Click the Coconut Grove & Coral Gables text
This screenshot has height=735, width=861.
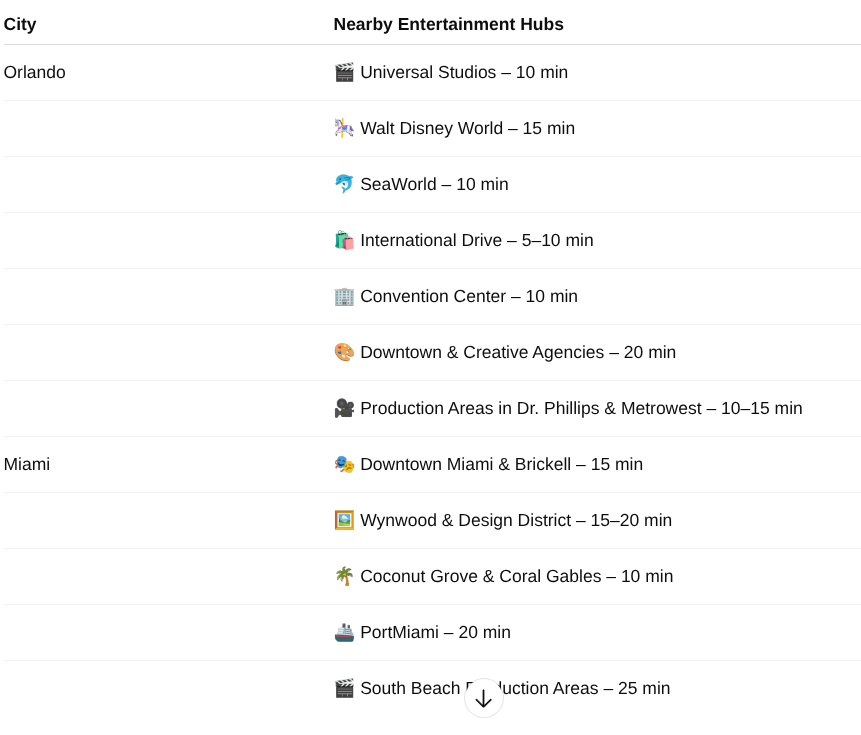click(480, 576)
